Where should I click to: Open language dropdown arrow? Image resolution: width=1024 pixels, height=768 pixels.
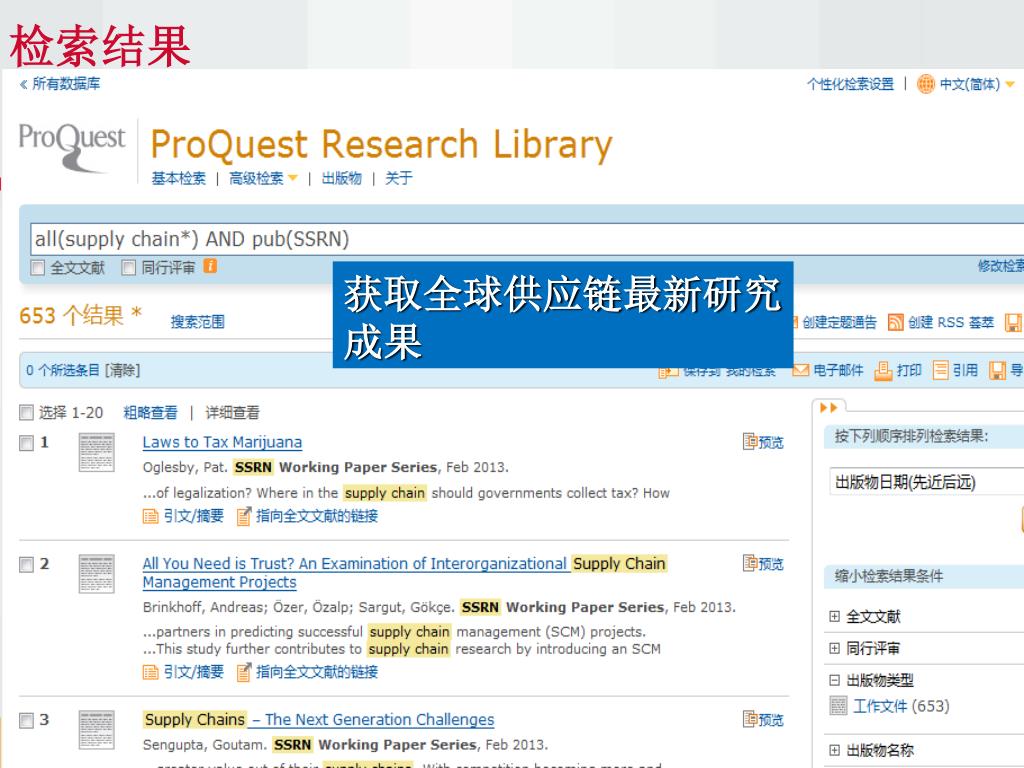[1010, 84]
